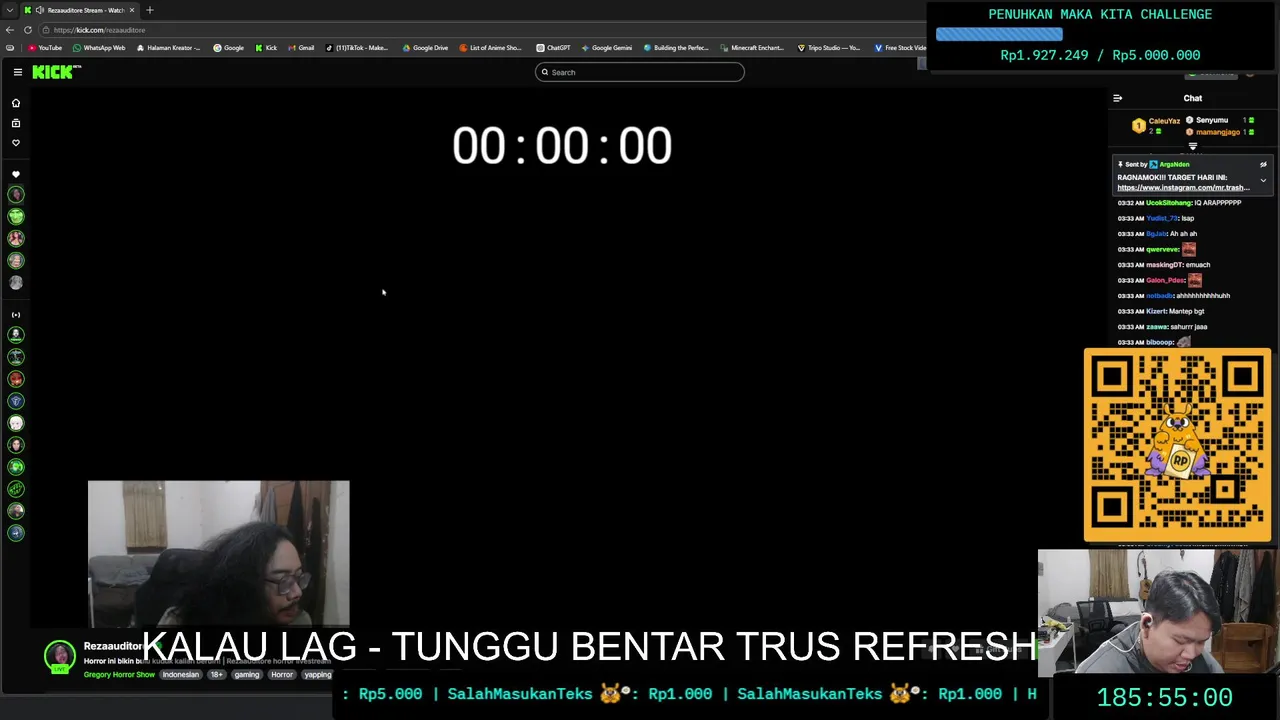This screenshot has height=720, width=1280.
Task: Select the Rezaauditore Stream browser tab
Action: coord(80,10)
